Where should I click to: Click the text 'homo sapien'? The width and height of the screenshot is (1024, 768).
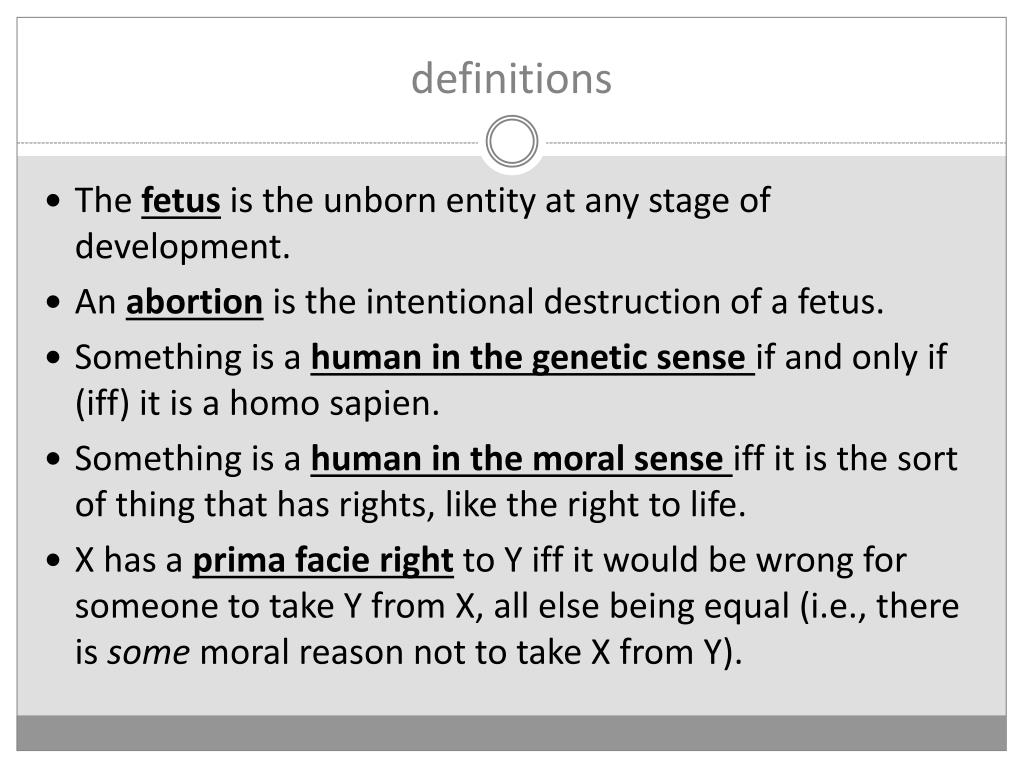click(334, 404)
